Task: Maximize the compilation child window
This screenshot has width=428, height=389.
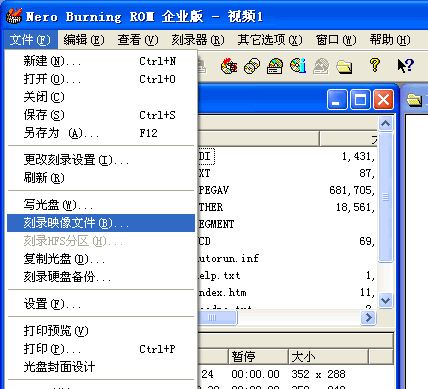Action: click(x=360, y=100)
